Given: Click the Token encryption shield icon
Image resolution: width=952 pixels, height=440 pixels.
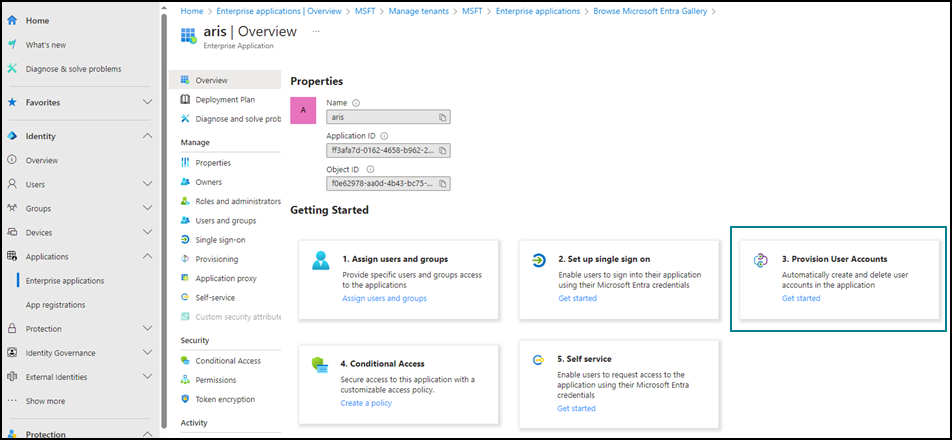Looking at the screenshot, I should pyautogui.click(x=185, y=399).
